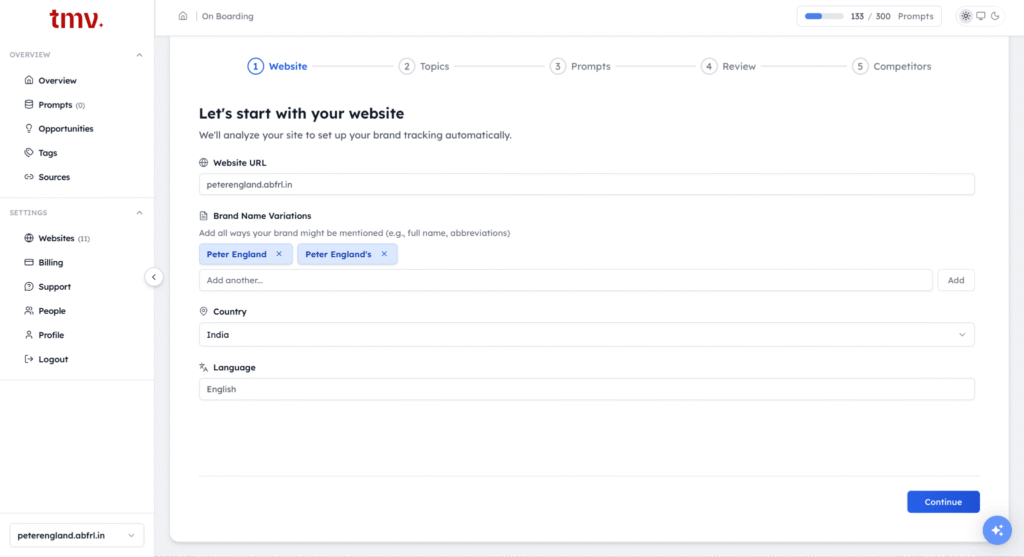Open Websites settings page

57,238
